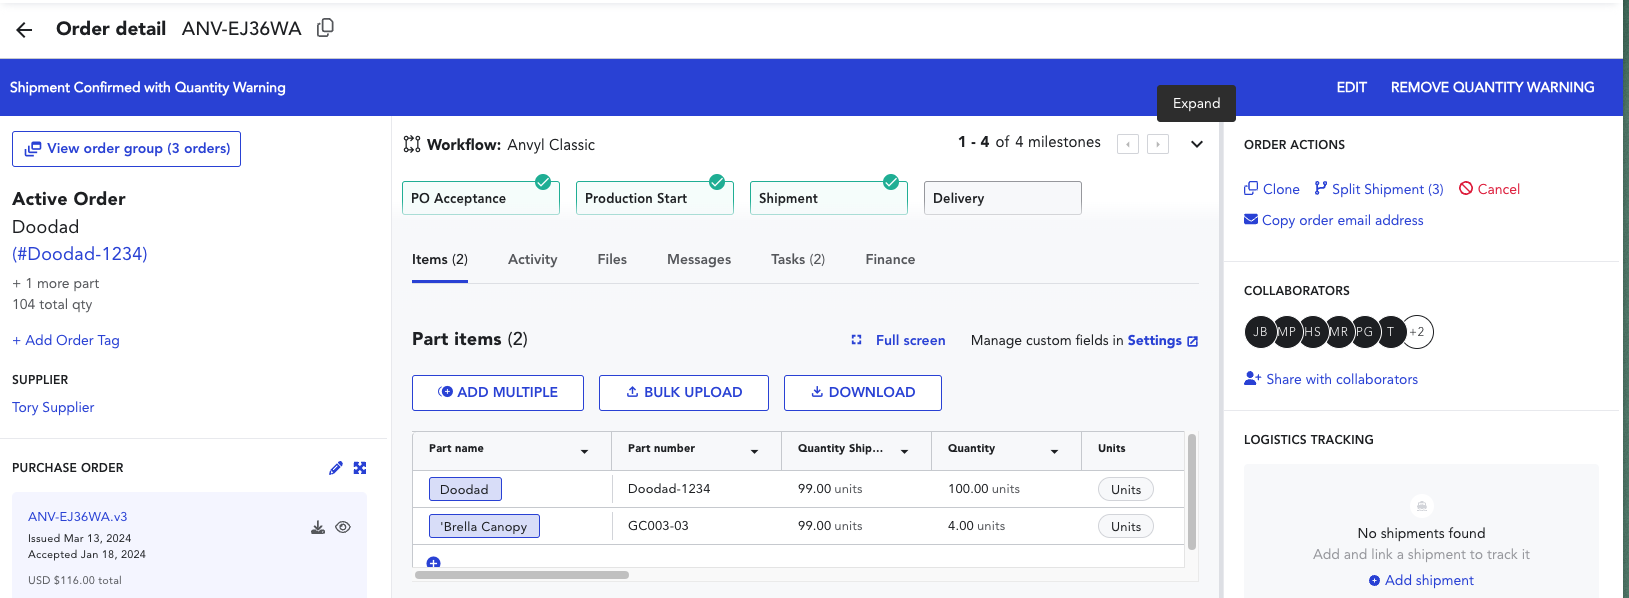The image size is (1629, 598).
Task: Open the Messages tab
Action: pyautogui.click(x=699, y=260)
